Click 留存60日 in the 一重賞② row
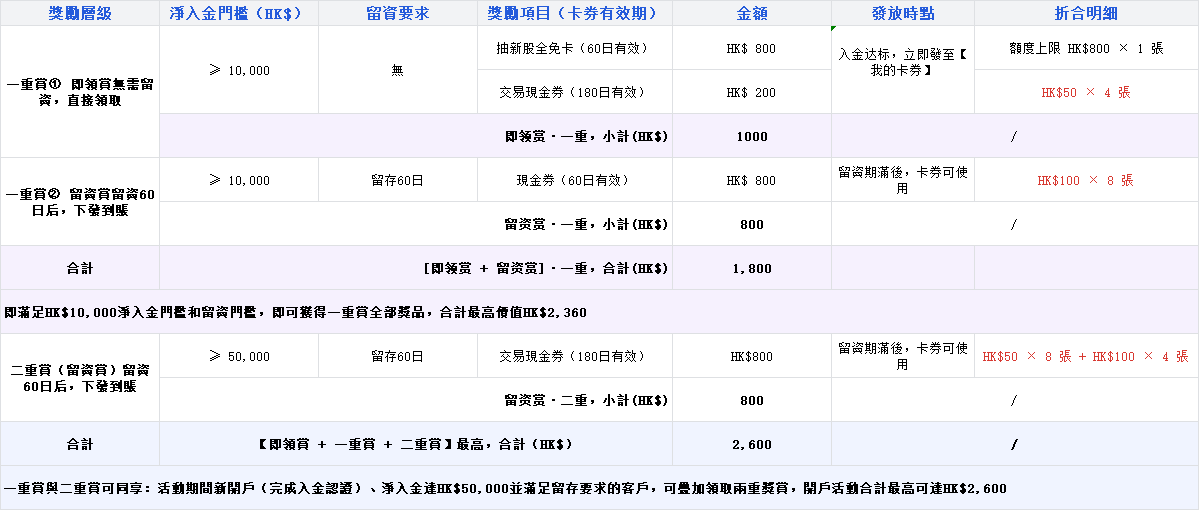 click(x=398, y=180)
